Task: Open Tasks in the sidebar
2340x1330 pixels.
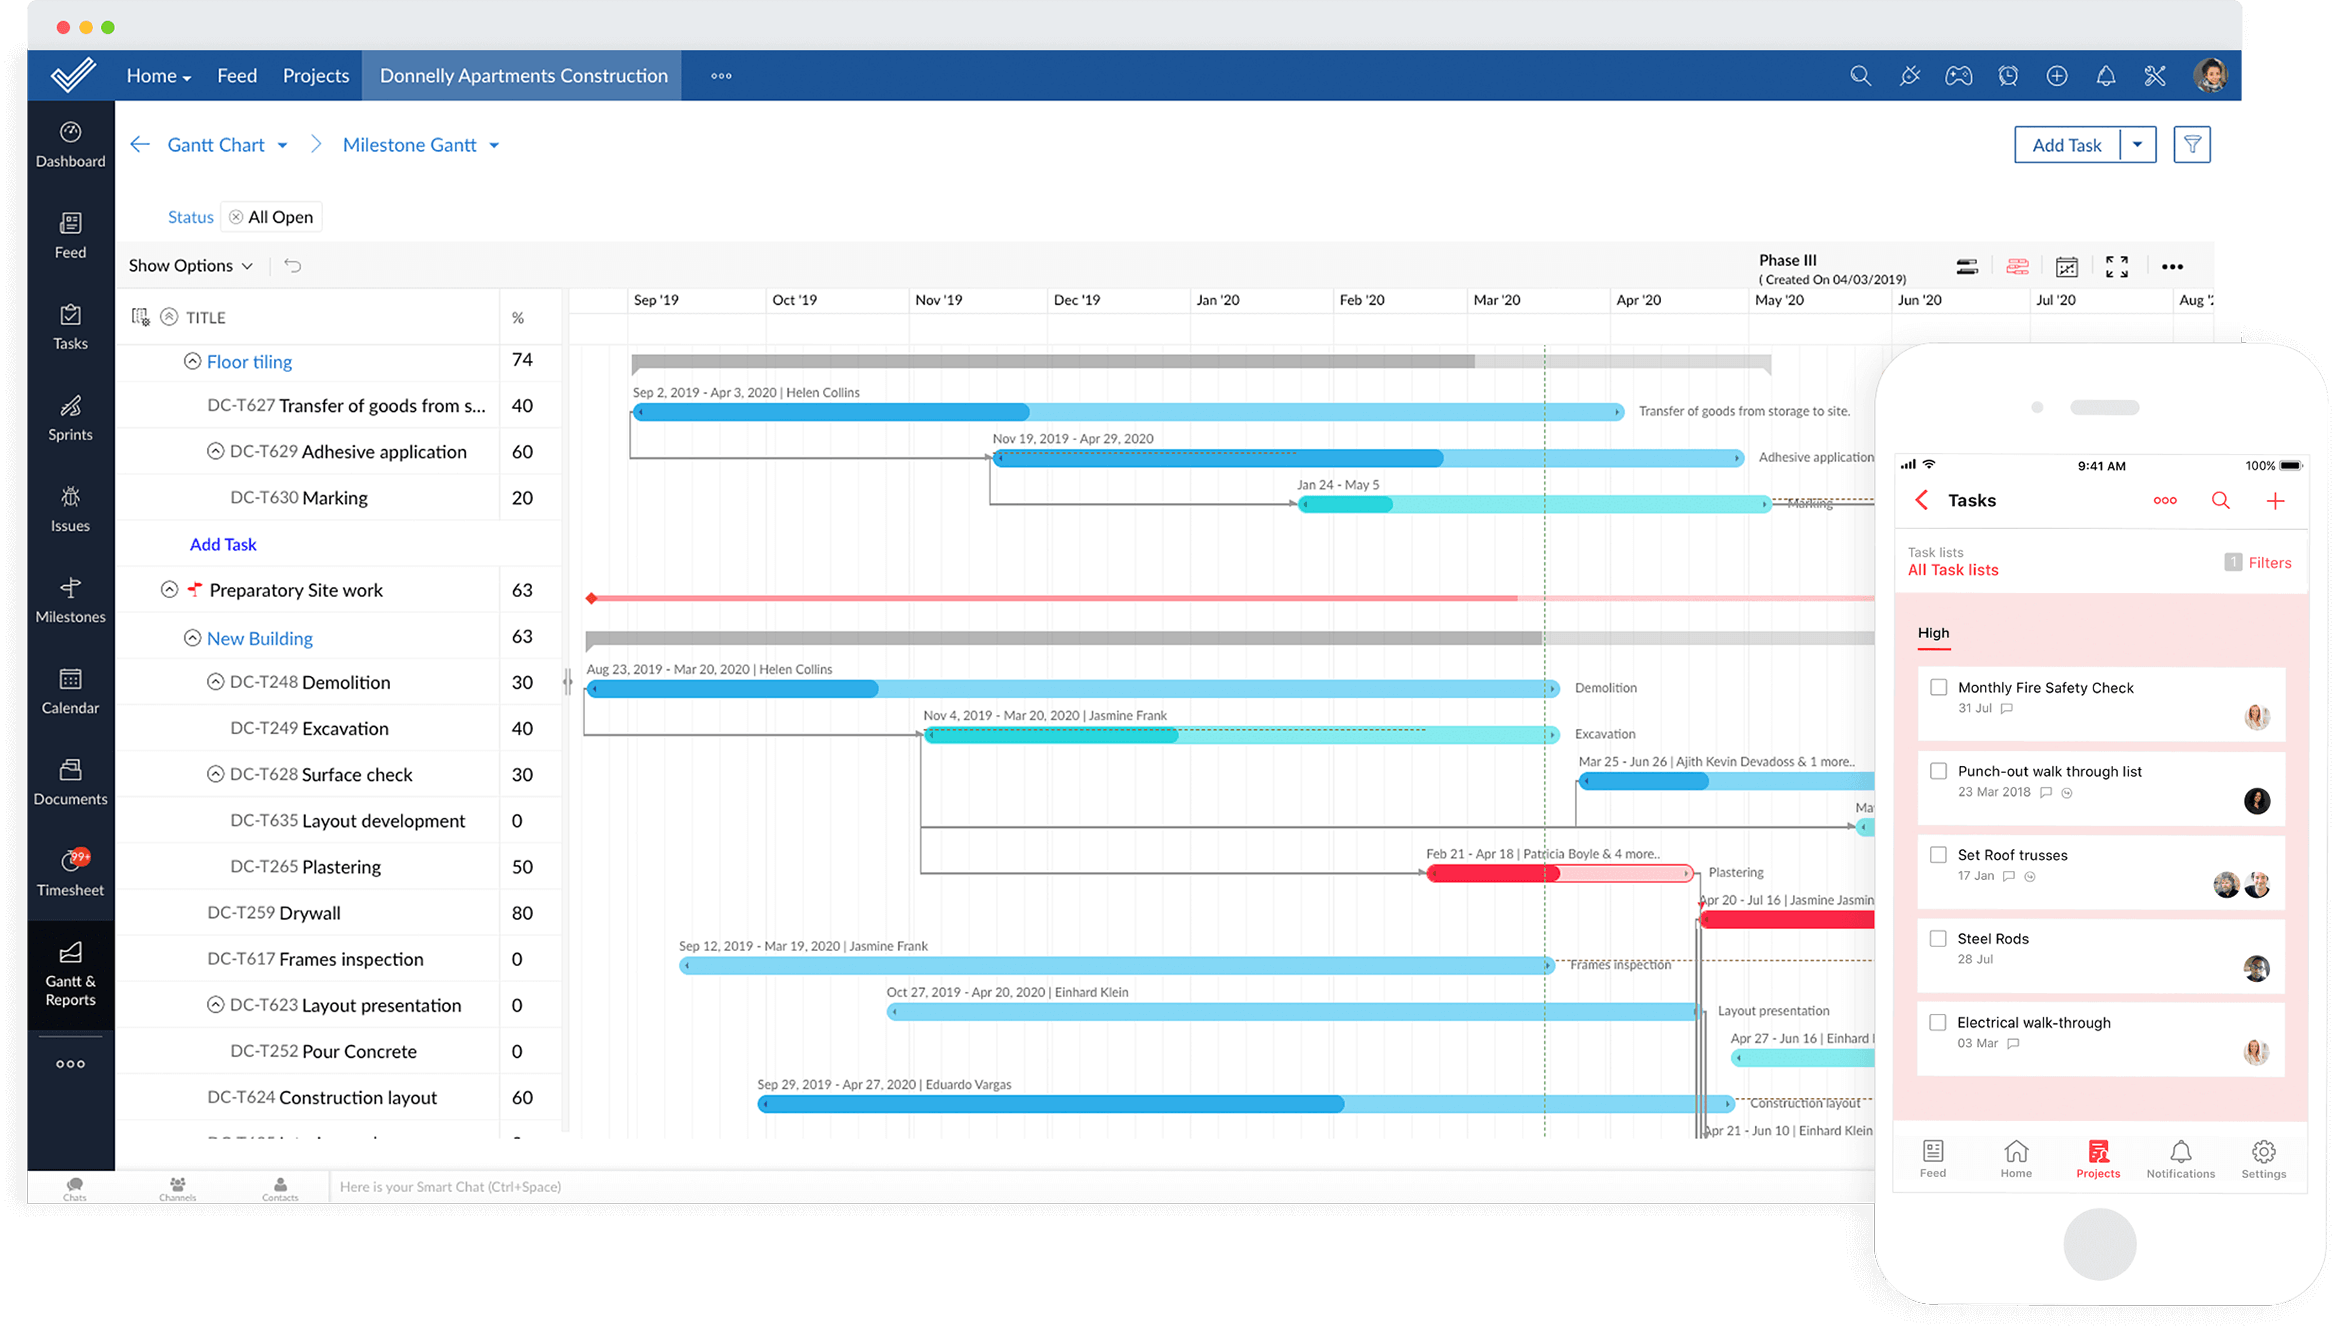Action: (70, 328)
